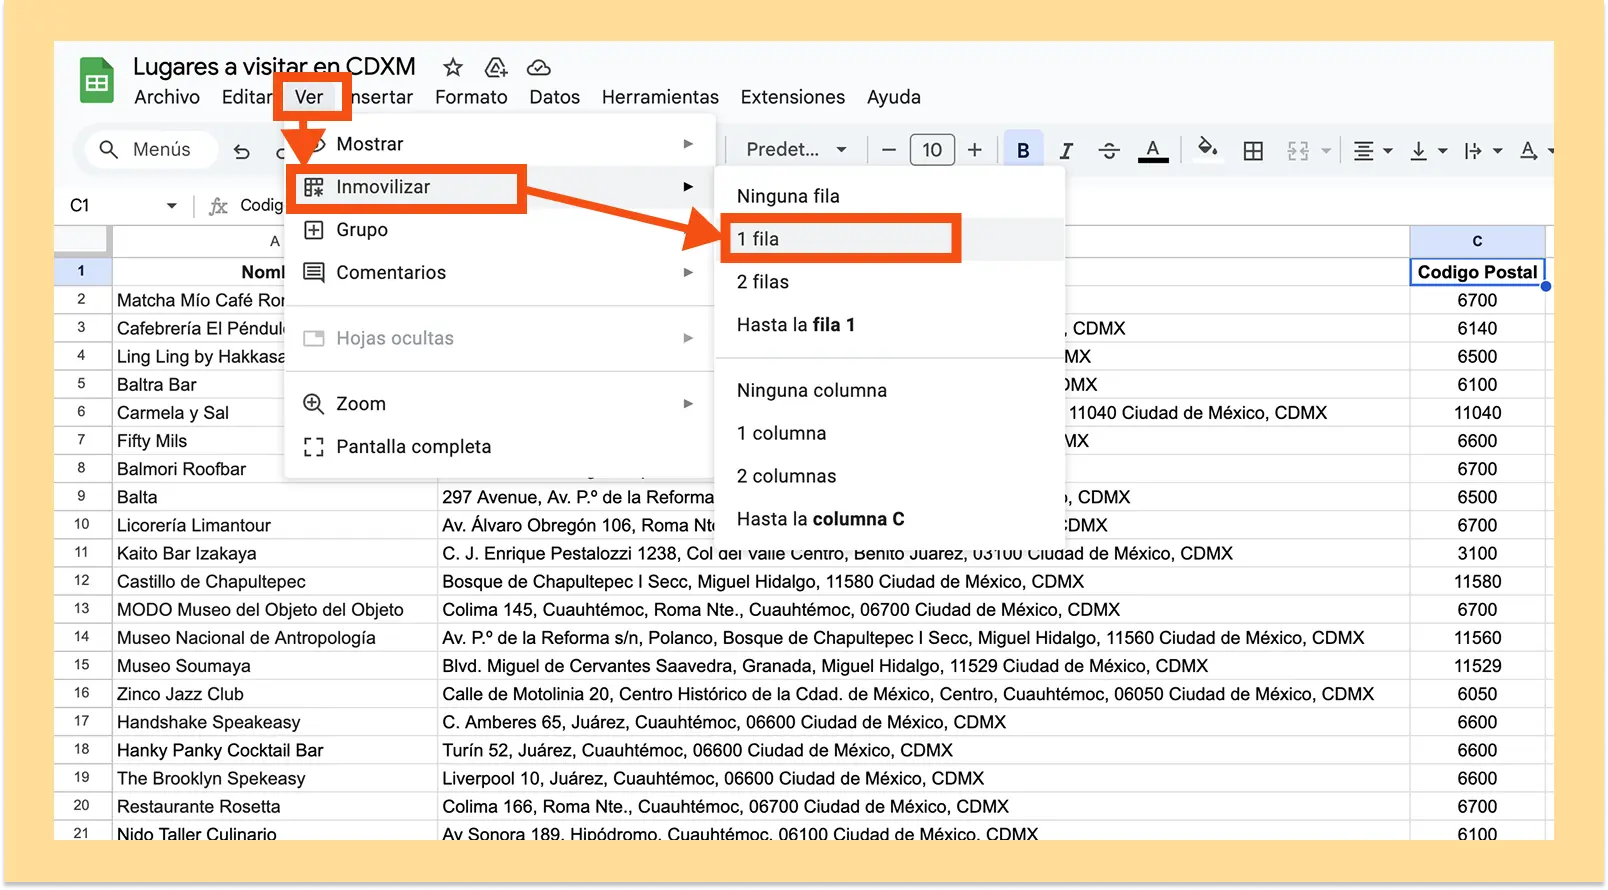1608x890 pixels.
Task: Click the postal code cell 11580
Action: pos(1477,582)
